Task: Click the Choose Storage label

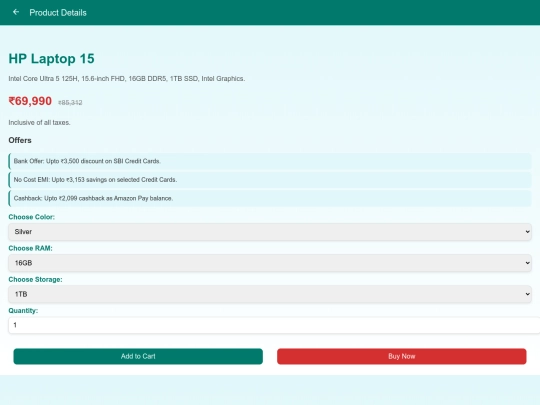Action: click(35, 280)
